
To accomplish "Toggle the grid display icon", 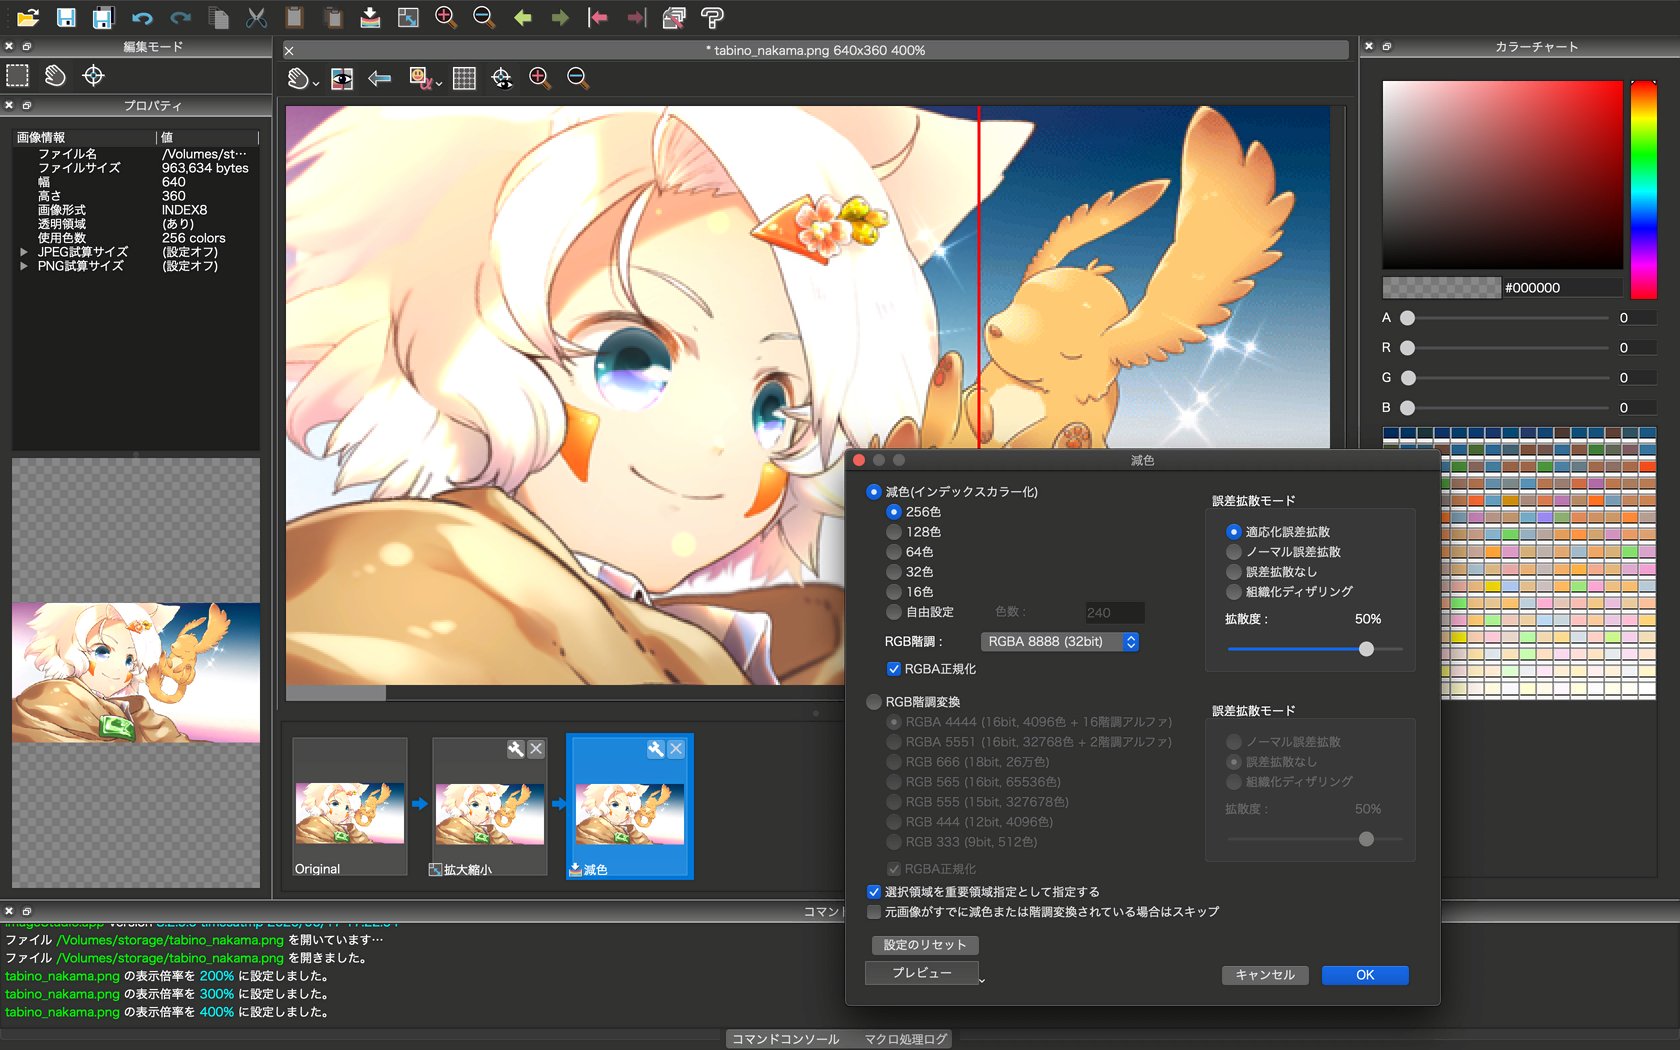I will (x=464, y=78).
